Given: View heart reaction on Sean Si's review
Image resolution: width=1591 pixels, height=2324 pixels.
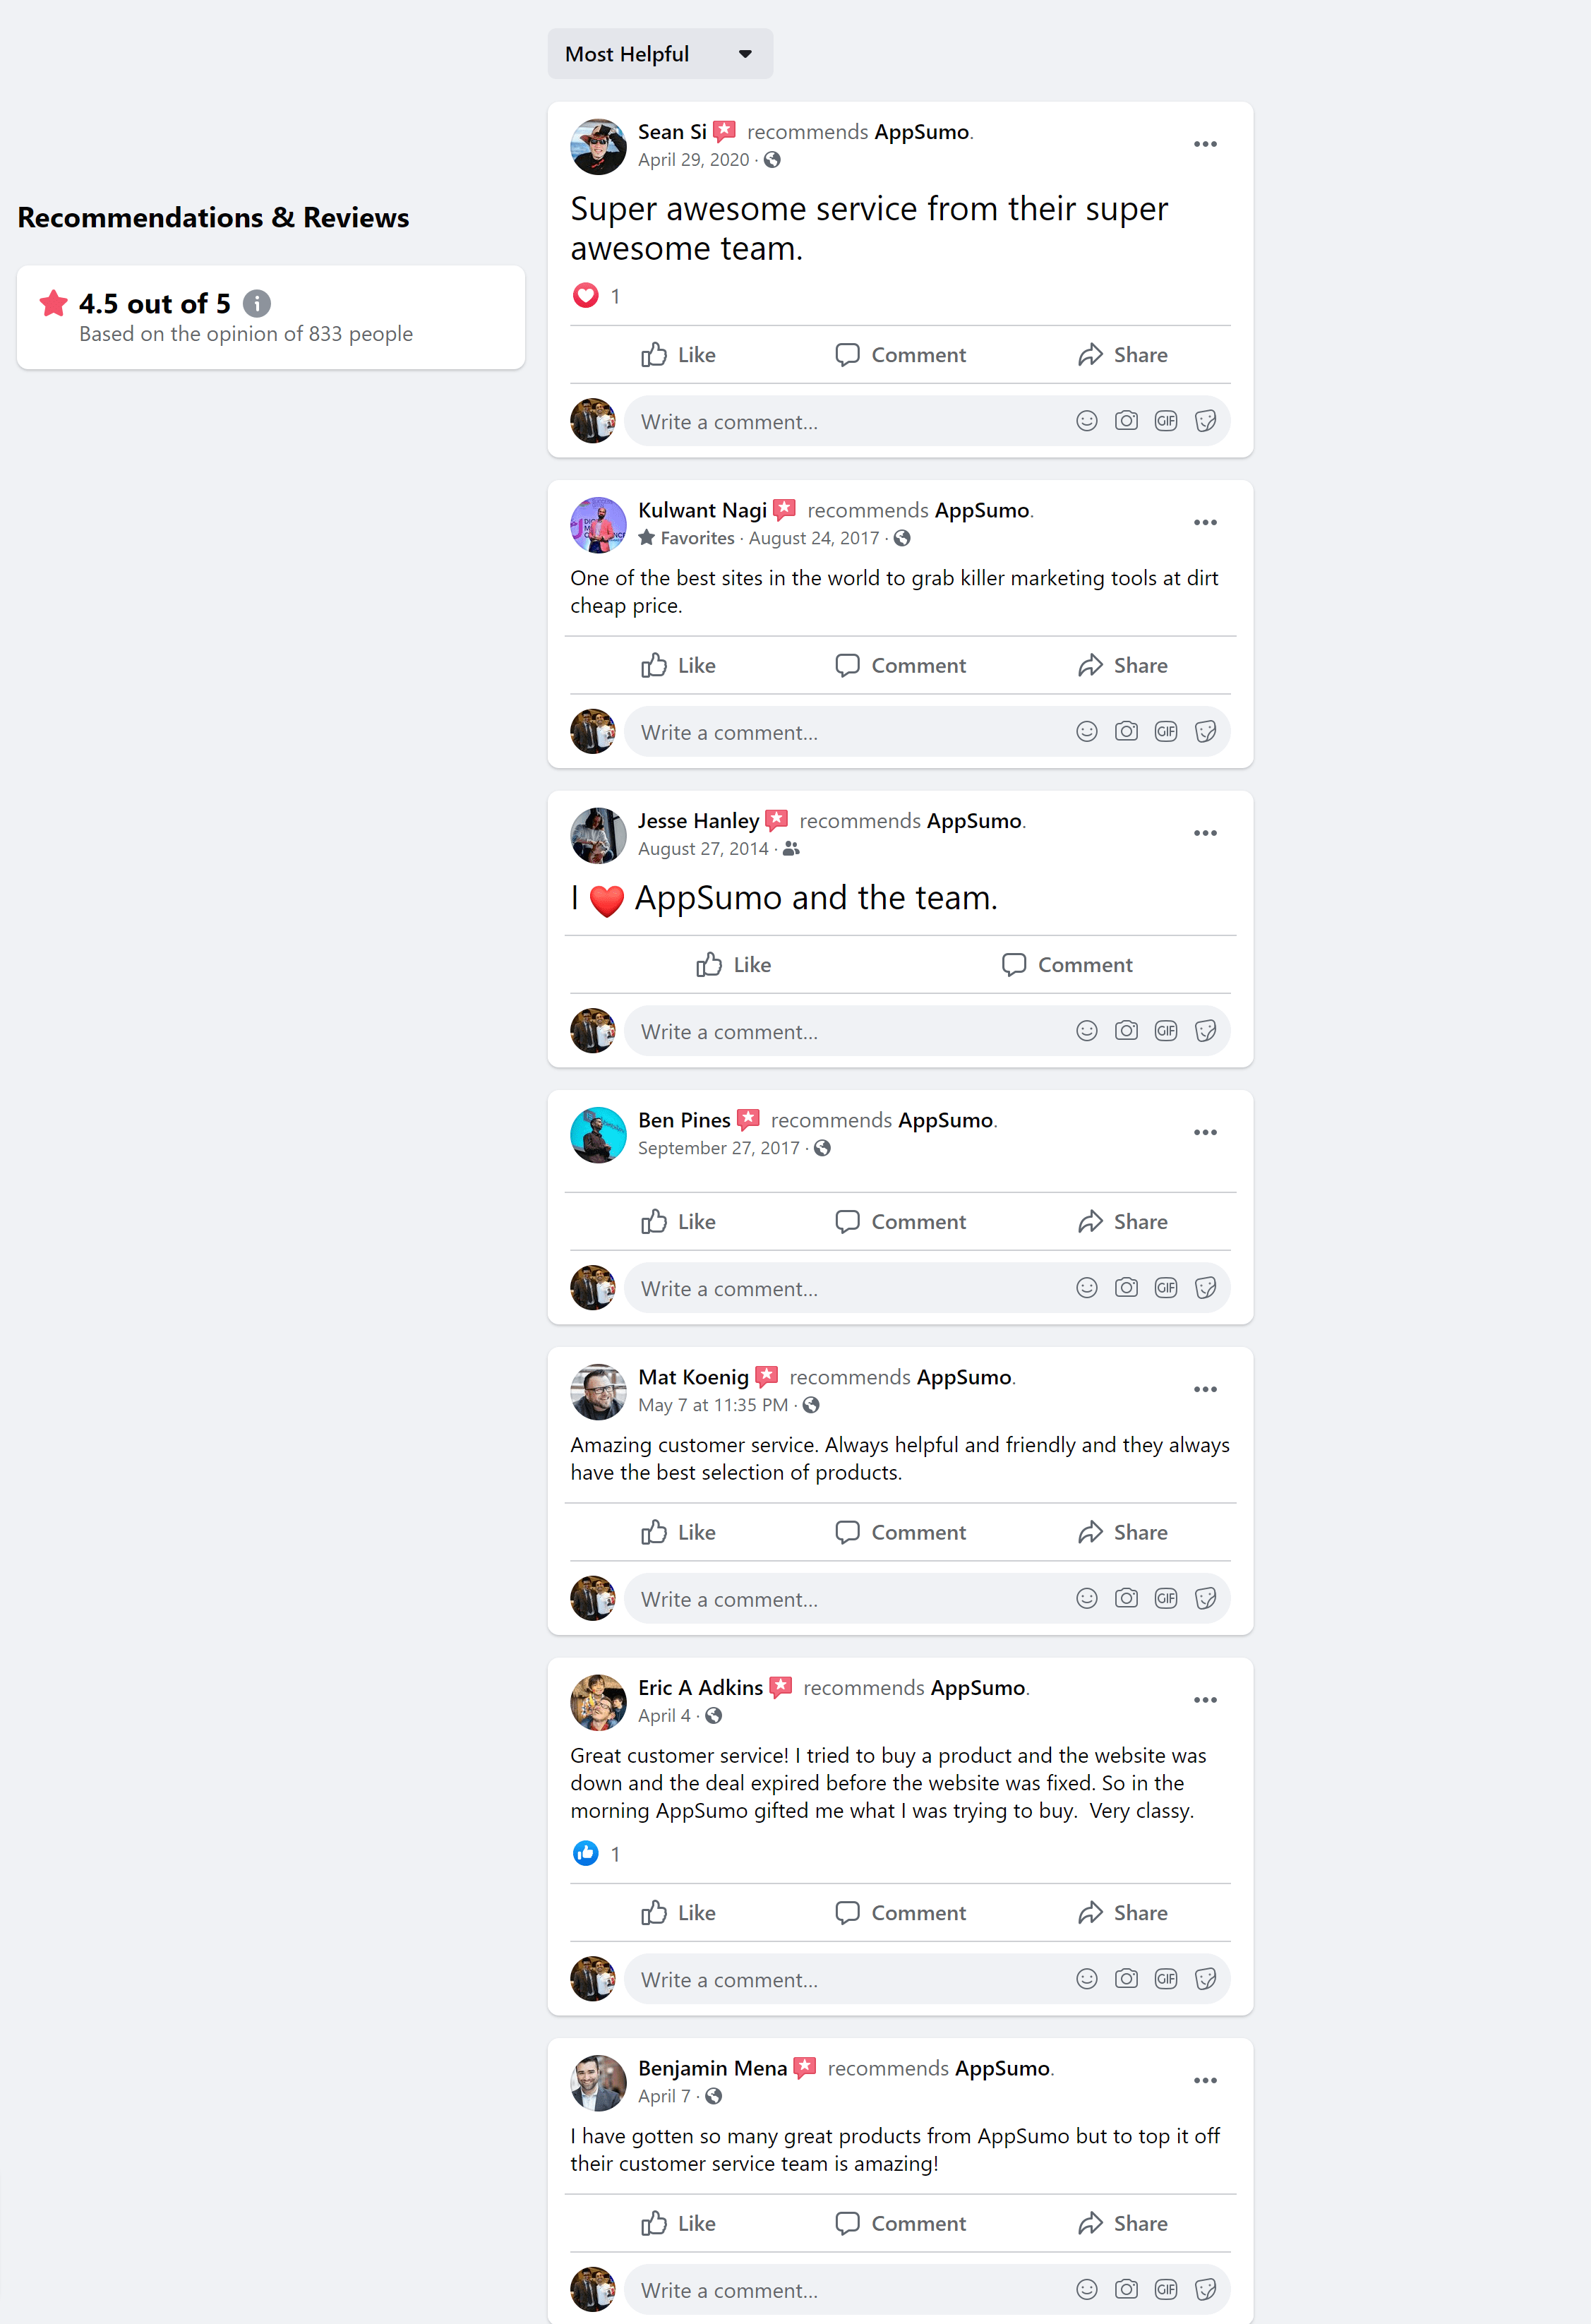Looking at the screenshot, I should click(x=586, y=296).
